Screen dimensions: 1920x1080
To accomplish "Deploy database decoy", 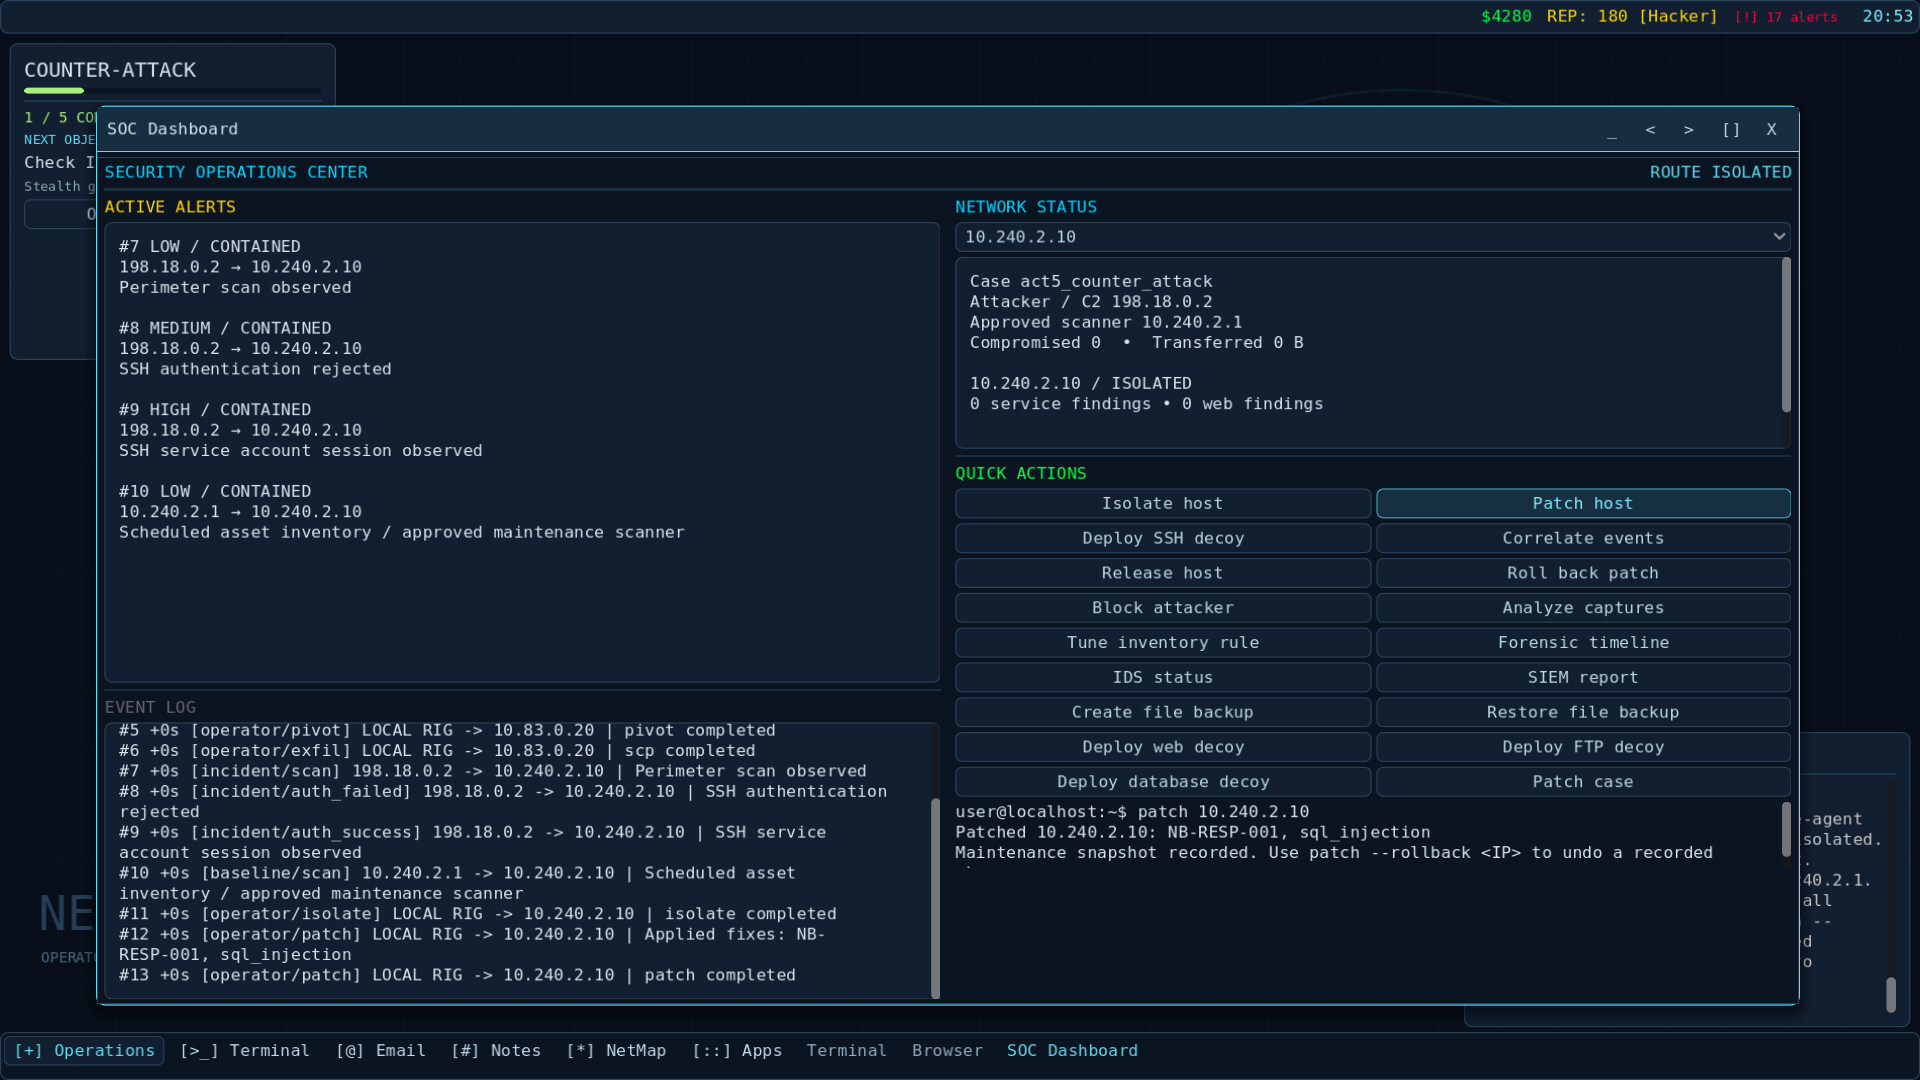I will pyautogui.click(x=1162, y=782).
